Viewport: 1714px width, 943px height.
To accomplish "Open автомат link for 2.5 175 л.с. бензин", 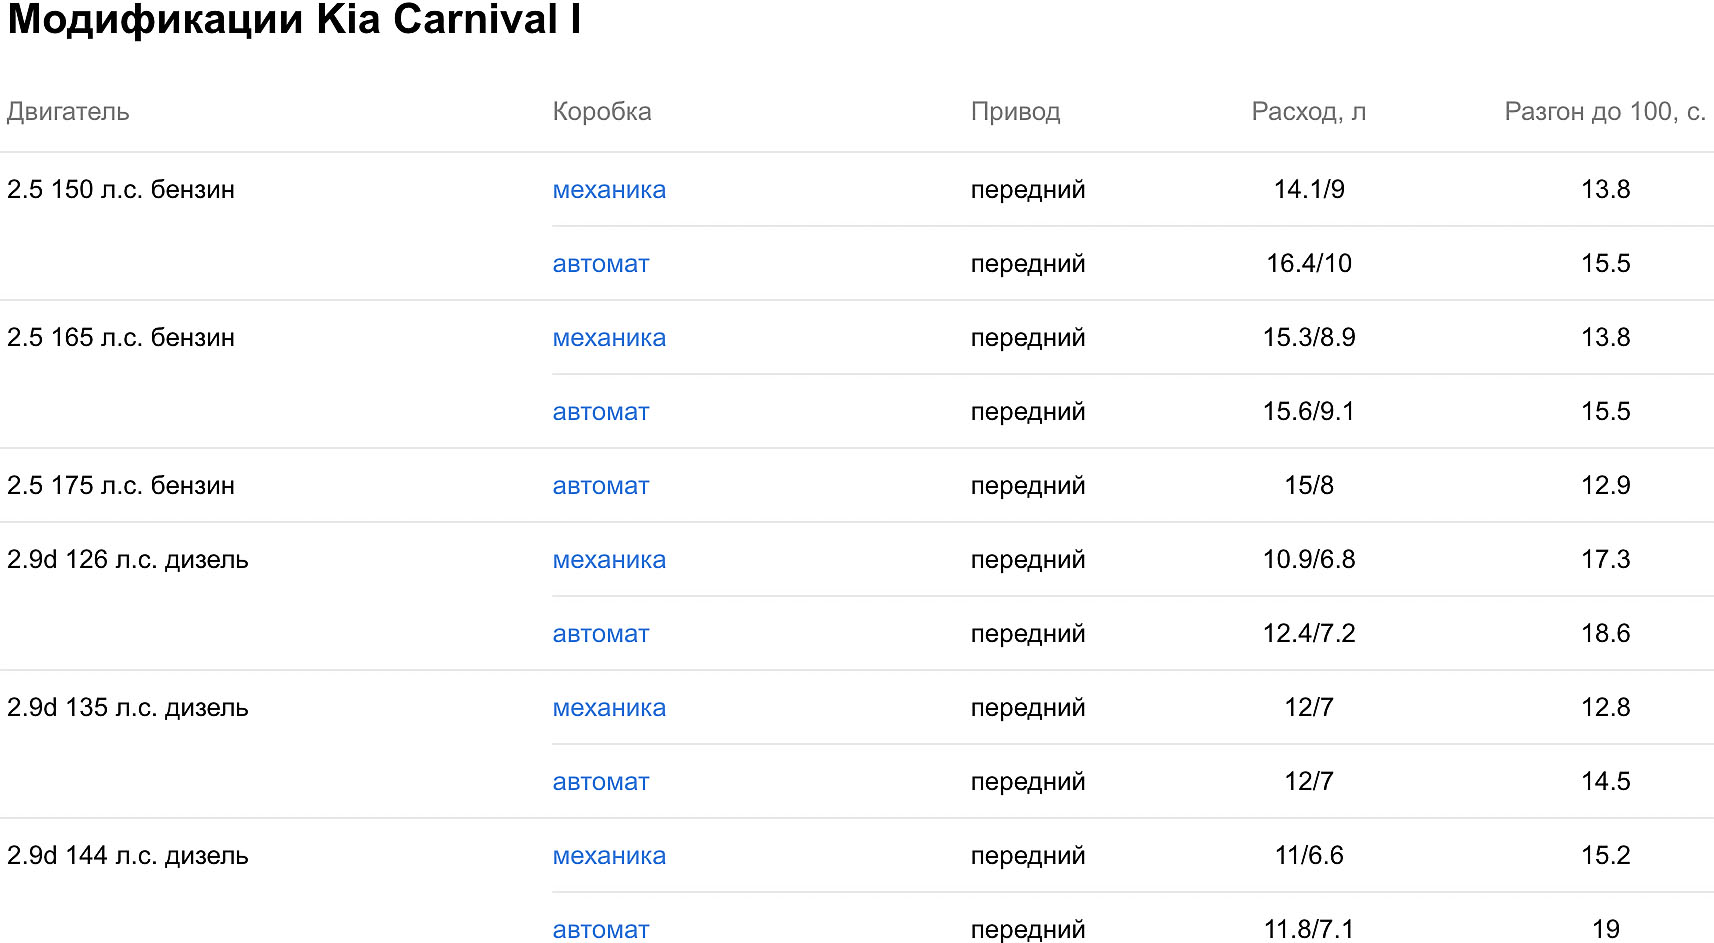I will pos(601,486).
